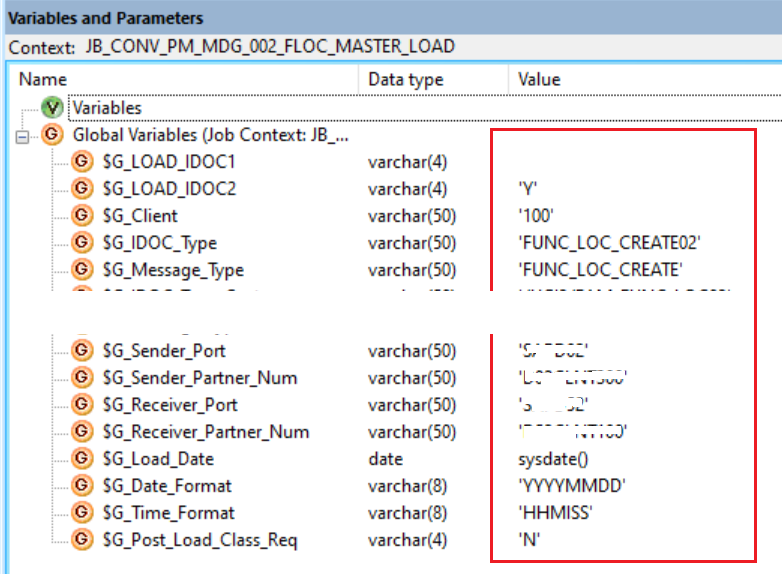Click the $G_Sender_Port variable icon
Viewport: 782px width, 574px height.
tap(82, 351)
